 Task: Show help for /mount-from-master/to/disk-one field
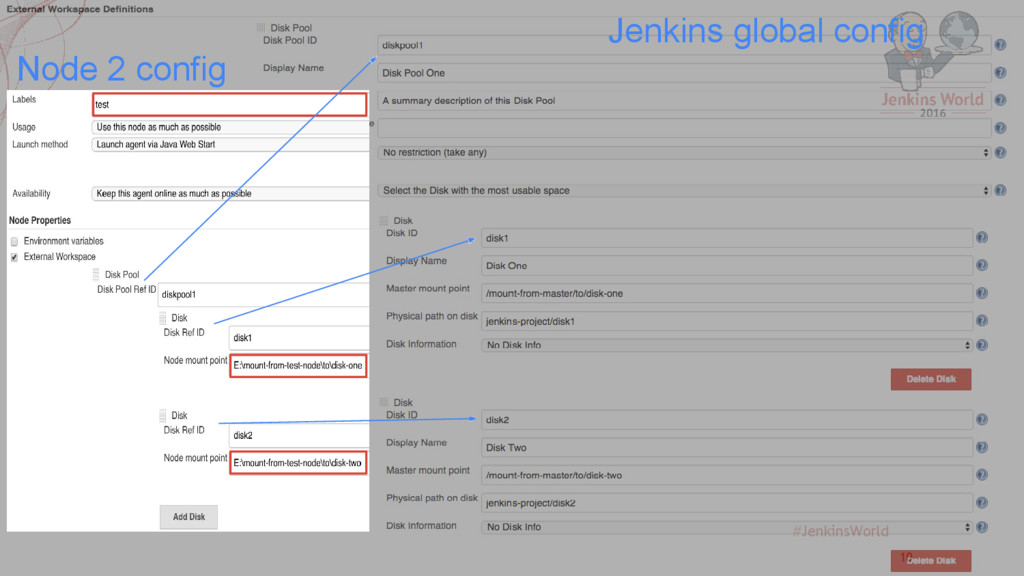coord(982,293)
